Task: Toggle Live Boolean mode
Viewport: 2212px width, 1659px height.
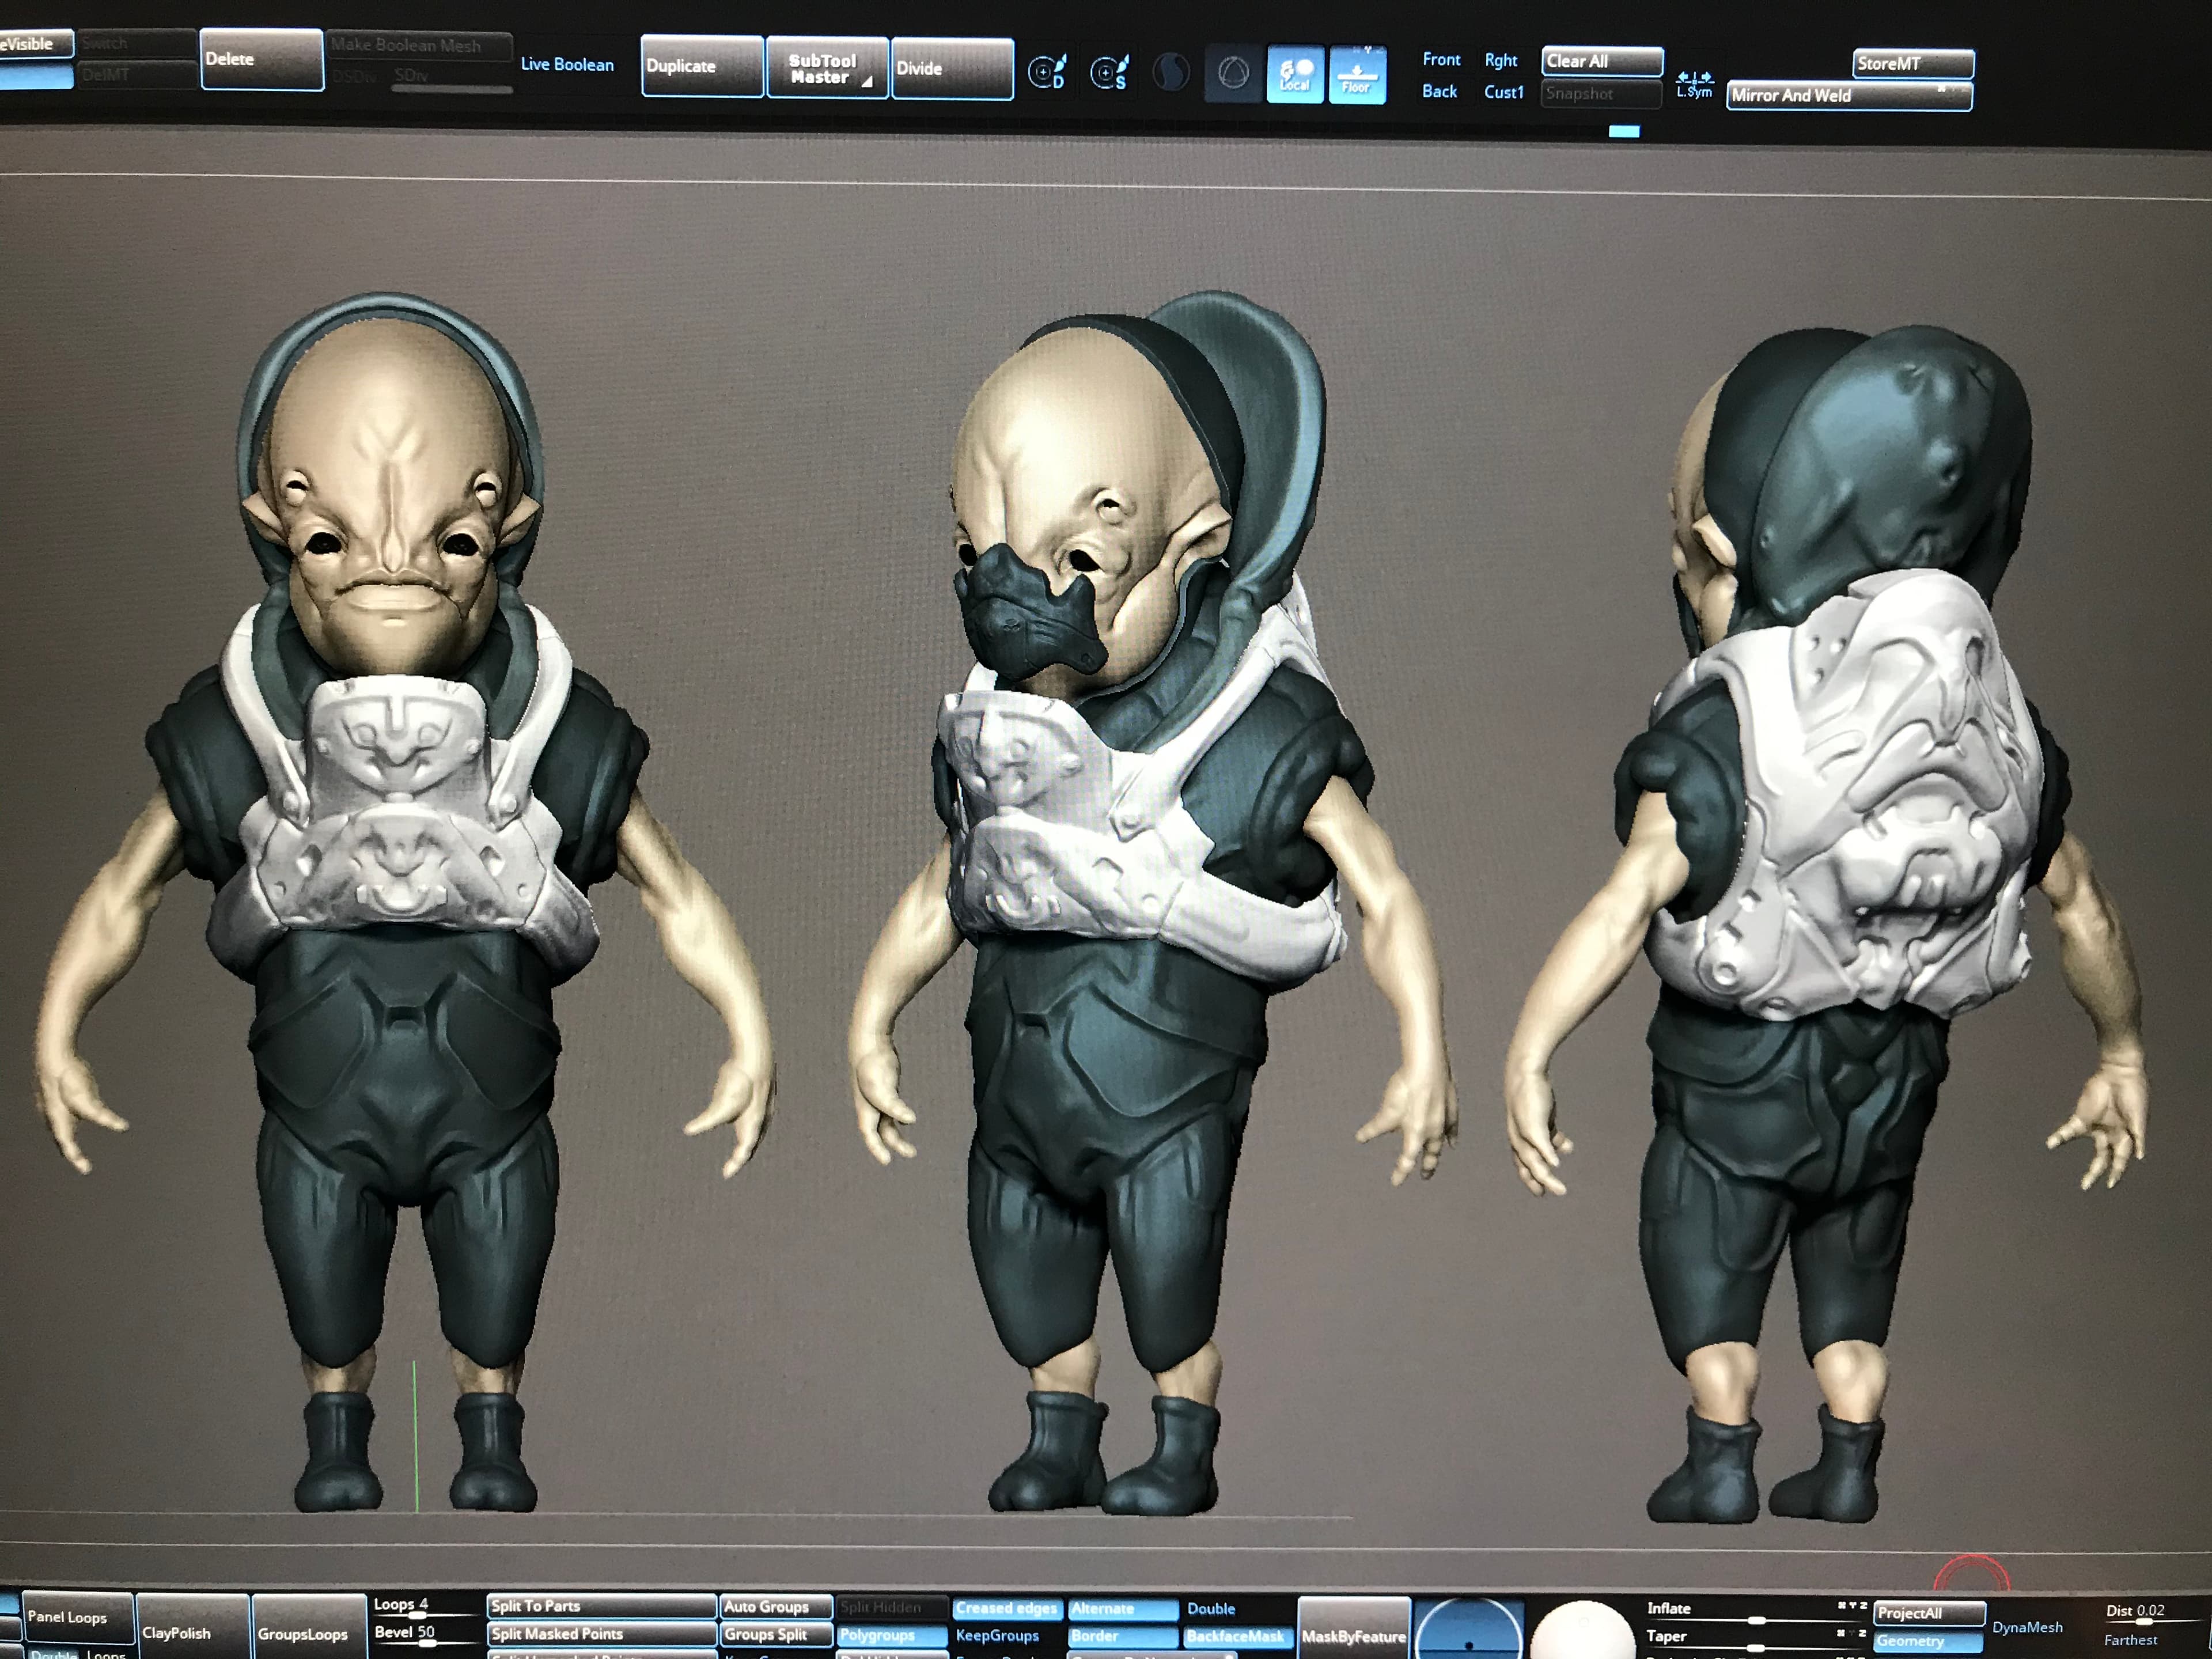Action: pyautogui.click(x=567, y=65)
